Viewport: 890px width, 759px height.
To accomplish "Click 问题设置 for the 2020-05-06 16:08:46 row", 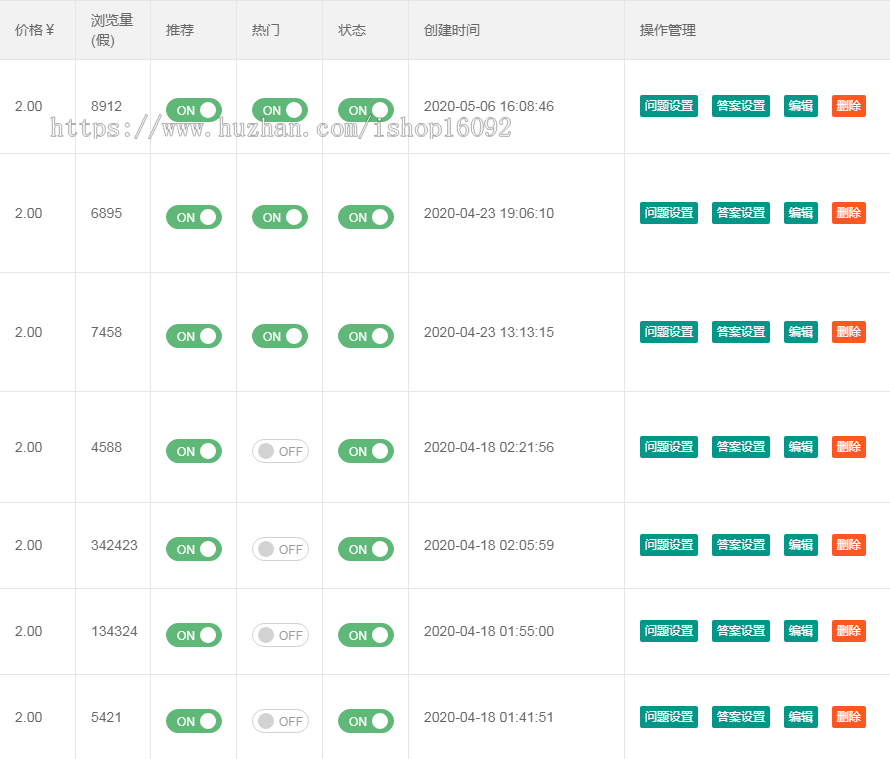I will (668, 106).
